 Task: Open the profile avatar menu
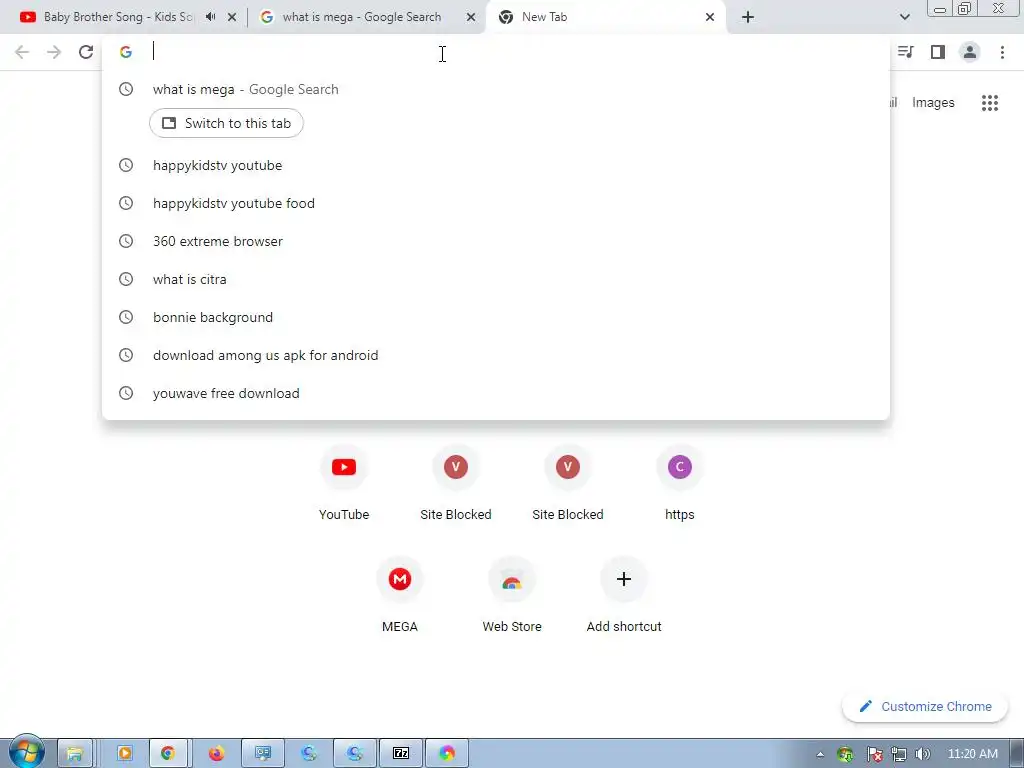tap(970, 52)
